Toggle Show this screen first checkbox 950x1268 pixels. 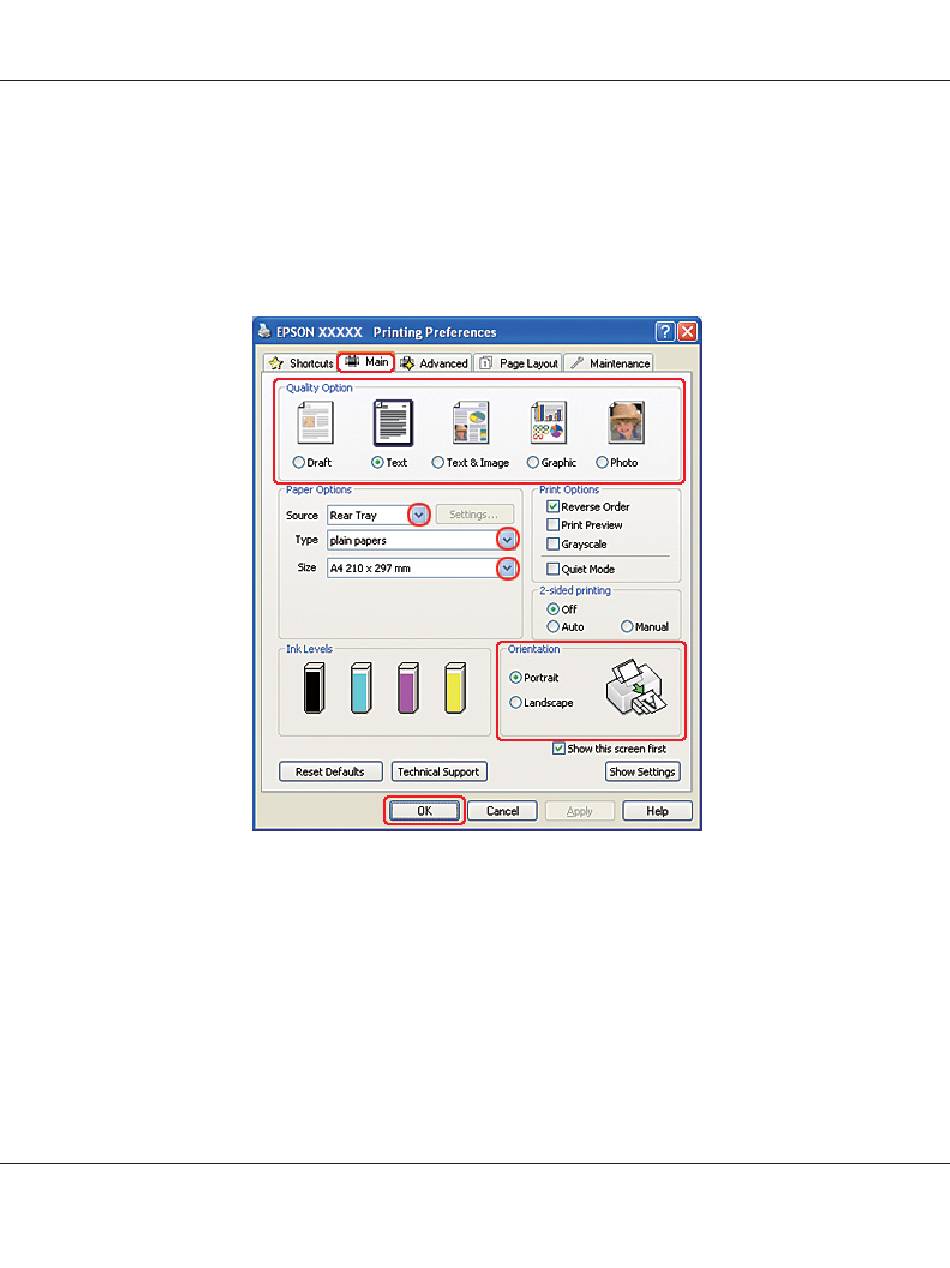[x=559, y=748]
